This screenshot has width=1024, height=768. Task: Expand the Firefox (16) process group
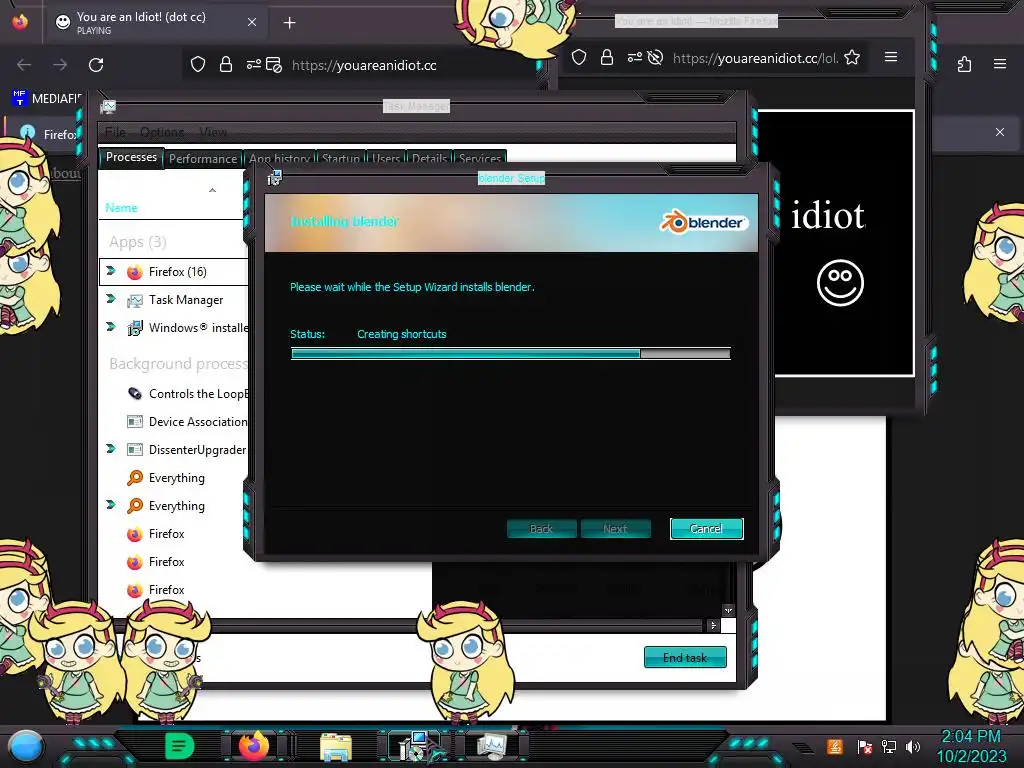coord(111,271)
